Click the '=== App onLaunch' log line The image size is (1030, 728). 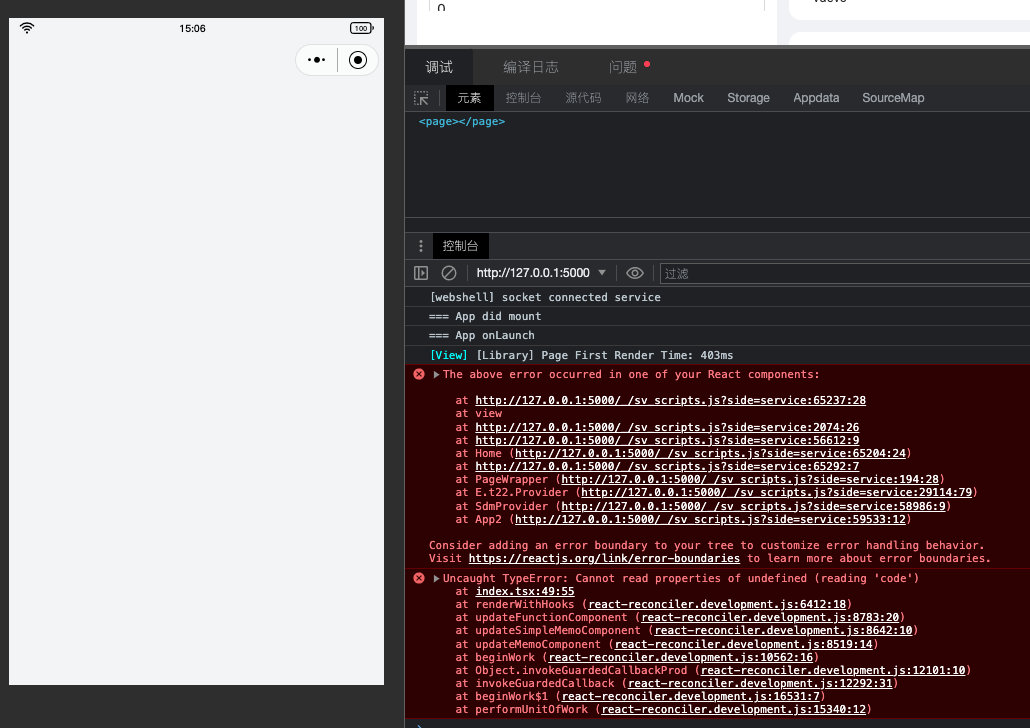(481, 335)
